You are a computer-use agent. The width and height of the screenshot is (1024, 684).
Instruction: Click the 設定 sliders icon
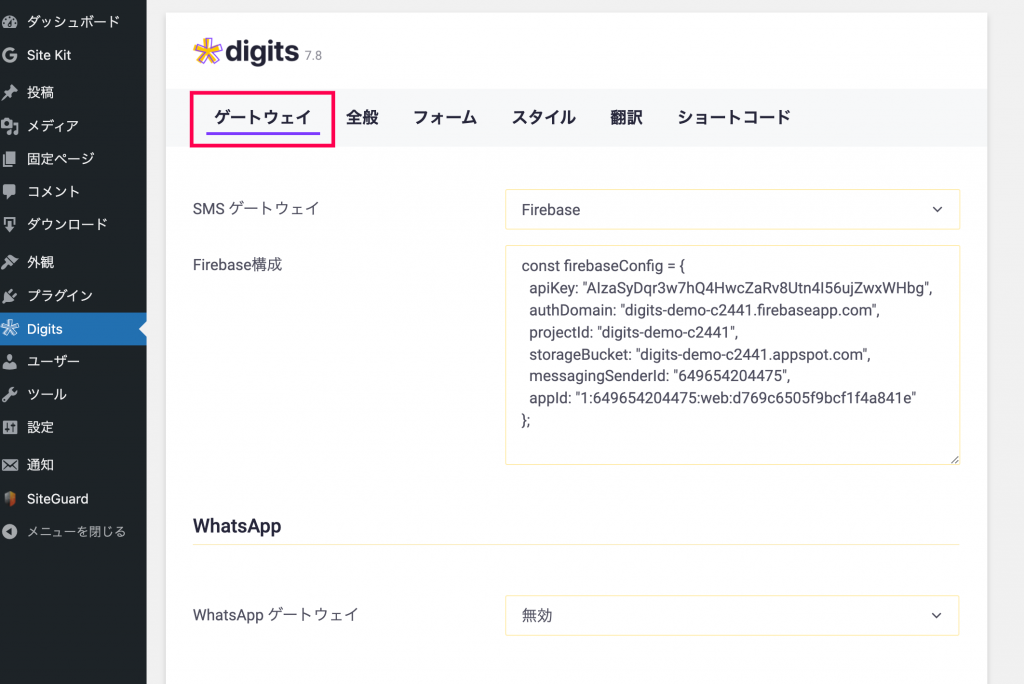(10, 427)
